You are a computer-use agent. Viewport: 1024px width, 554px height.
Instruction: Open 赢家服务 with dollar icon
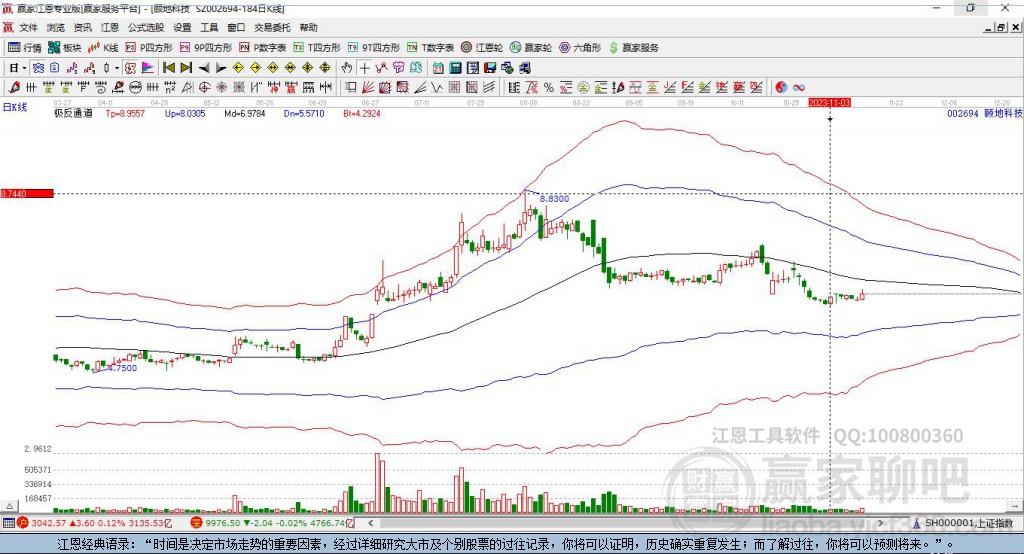point(633,48)
